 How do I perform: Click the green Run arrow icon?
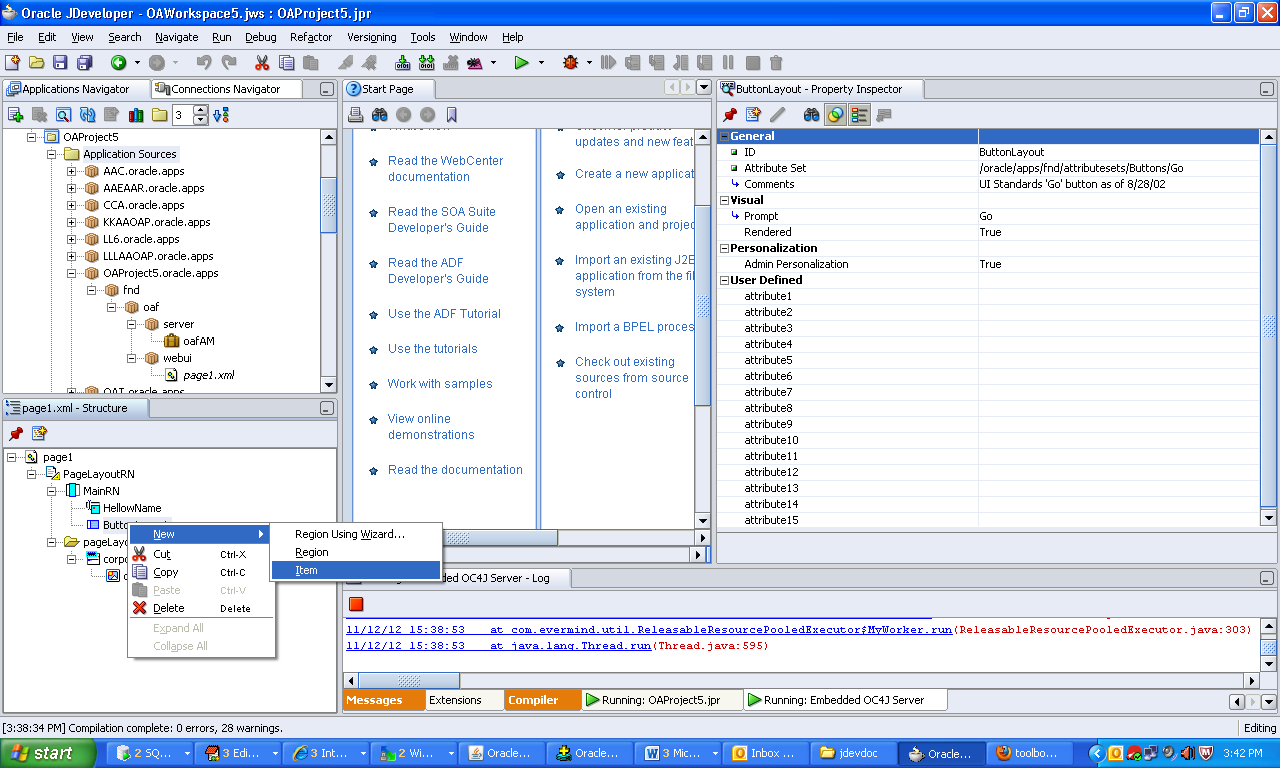521,63
